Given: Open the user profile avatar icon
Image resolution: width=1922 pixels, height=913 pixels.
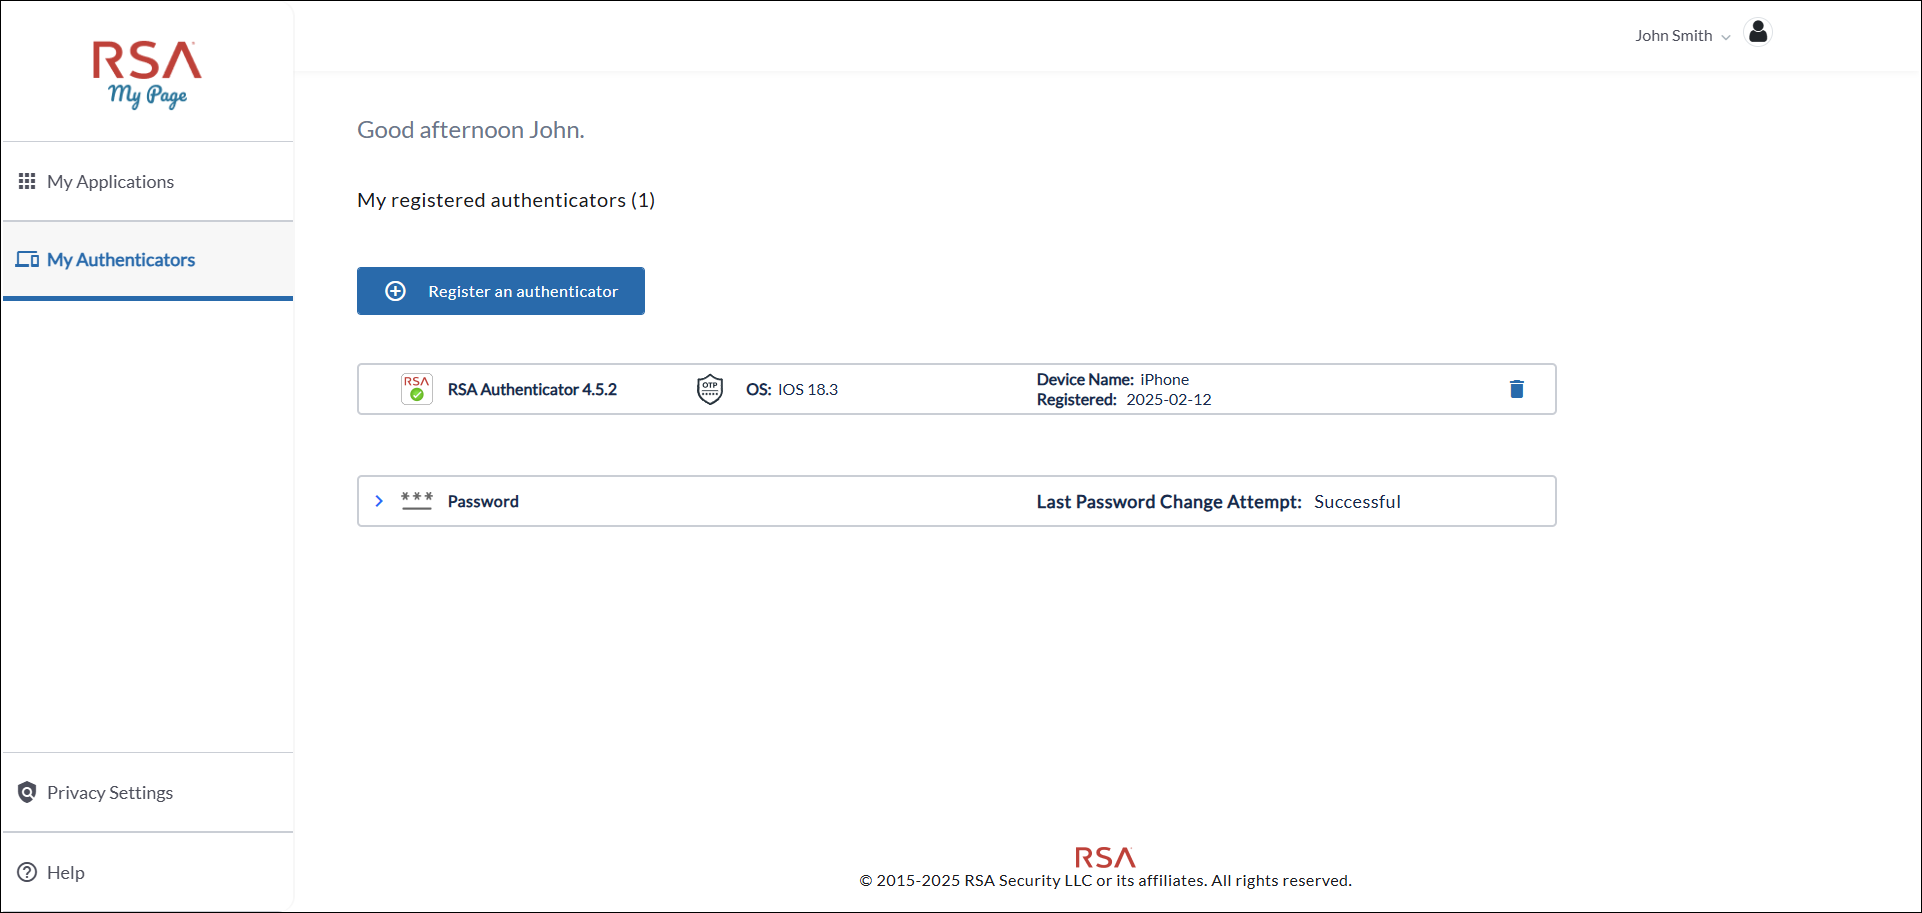Looking at the screenshot, I should coord(1757,33).
